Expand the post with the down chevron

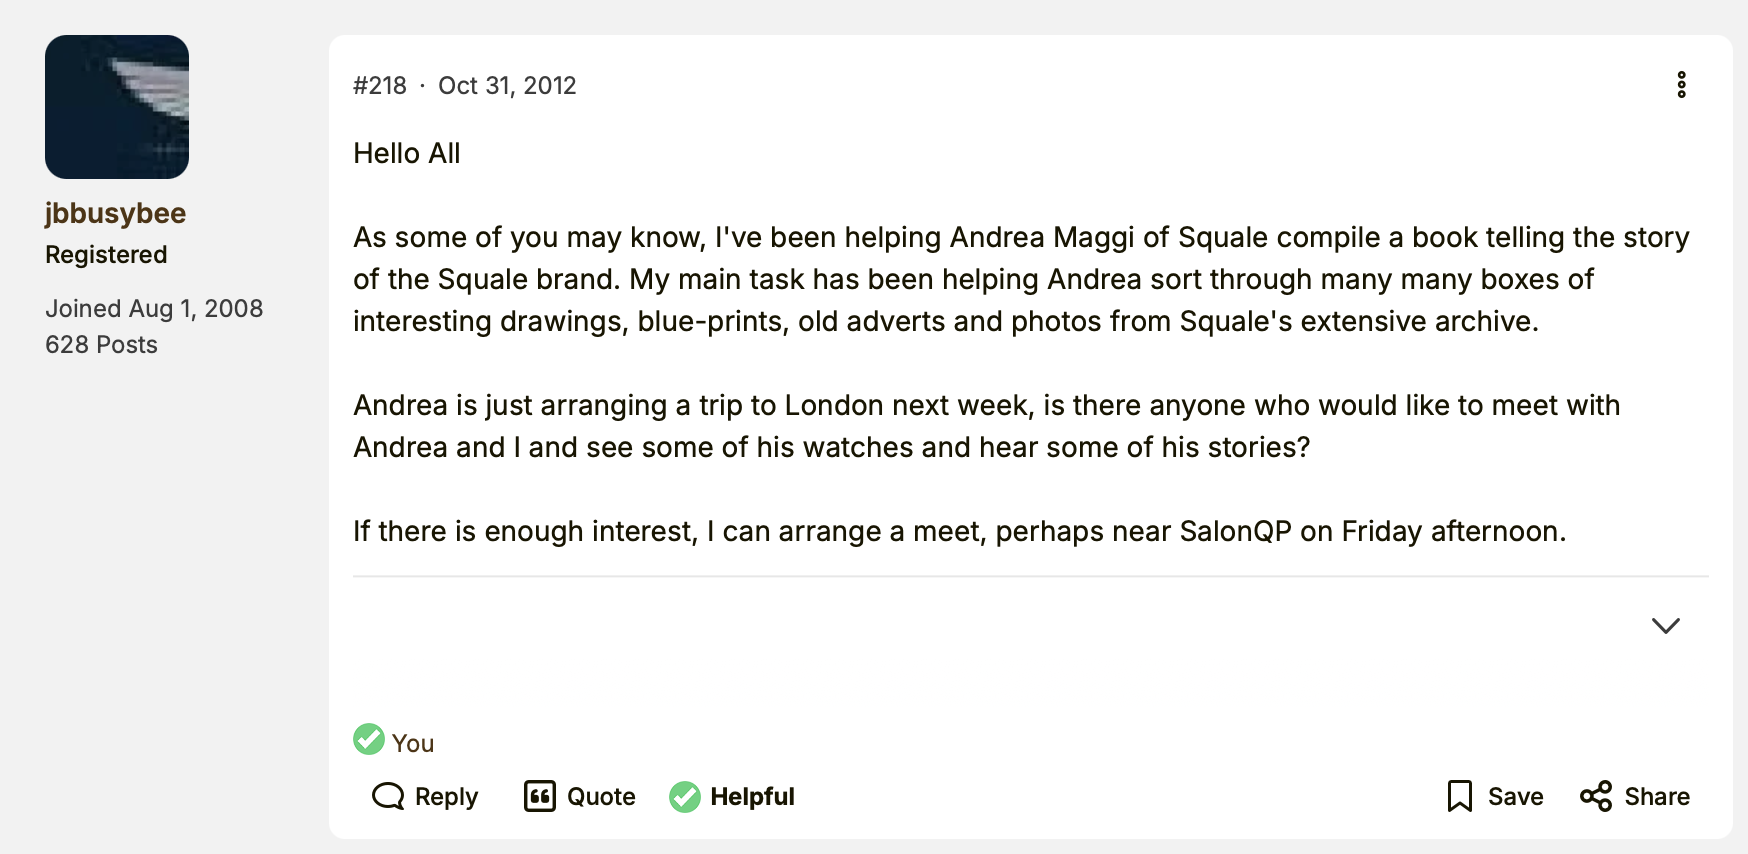click(1665, 626)
